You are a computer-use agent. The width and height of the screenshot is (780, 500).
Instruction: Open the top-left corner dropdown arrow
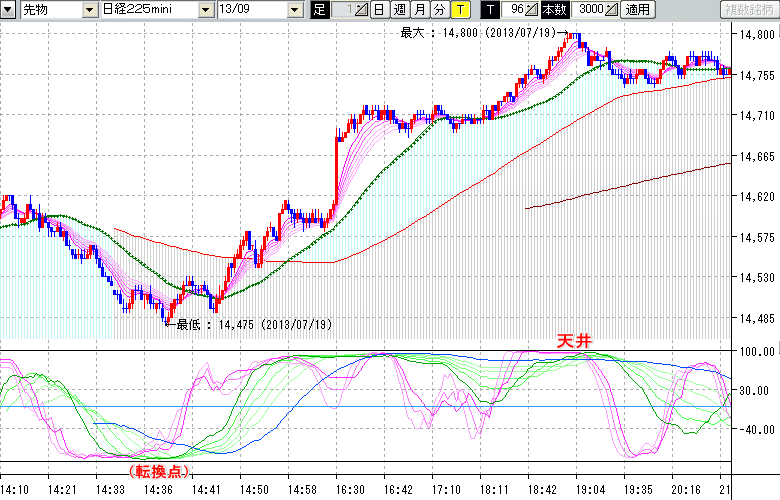(9, 10)
